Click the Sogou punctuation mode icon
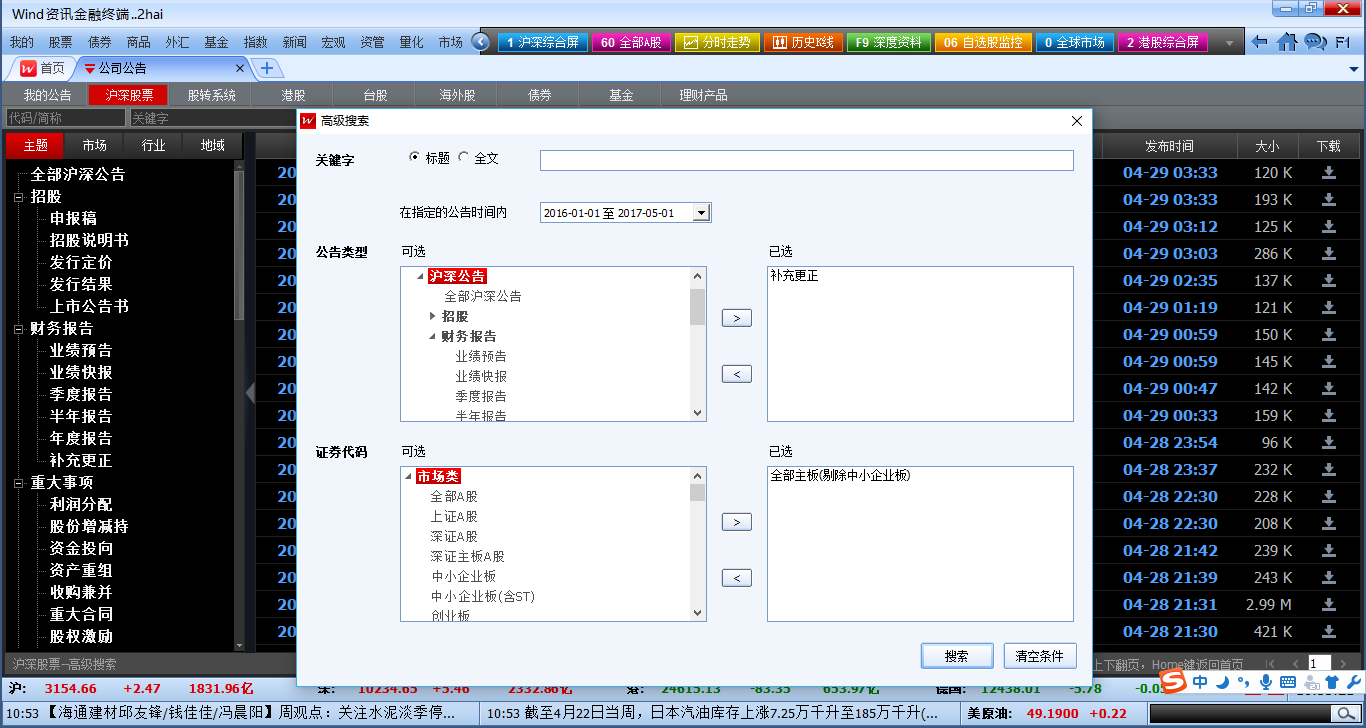Image resolution: width=1366 pixels, height=728 pixels. click(x=1243, y=683)
